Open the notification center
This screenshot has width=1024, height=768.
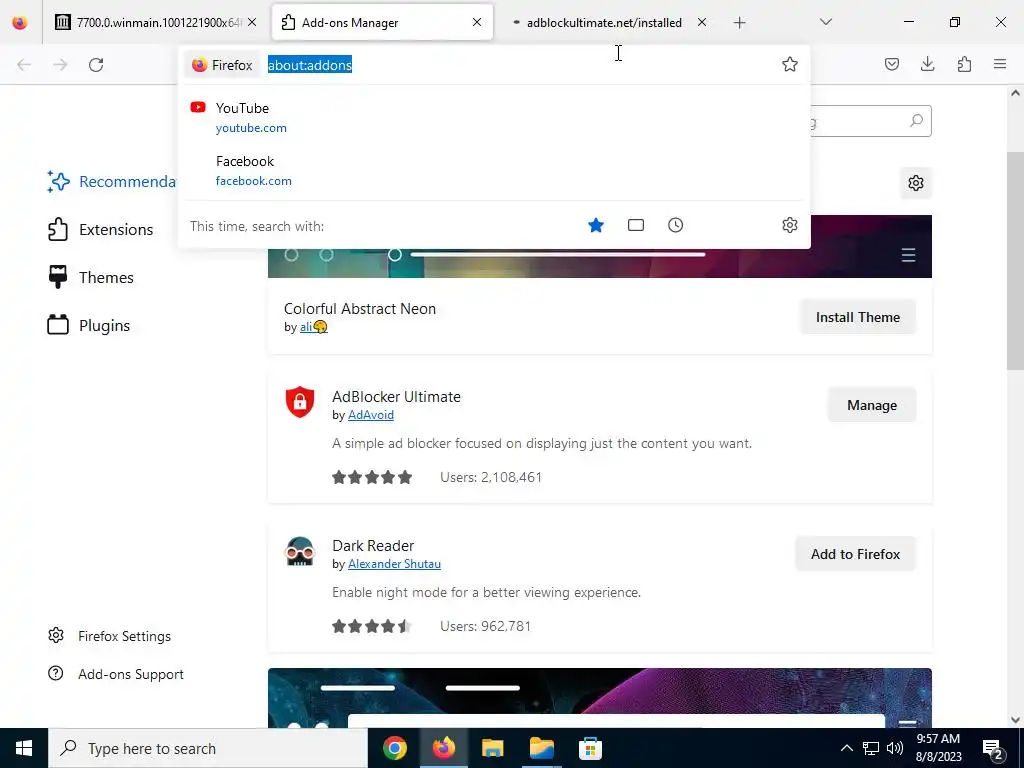(x=992, y=748)
